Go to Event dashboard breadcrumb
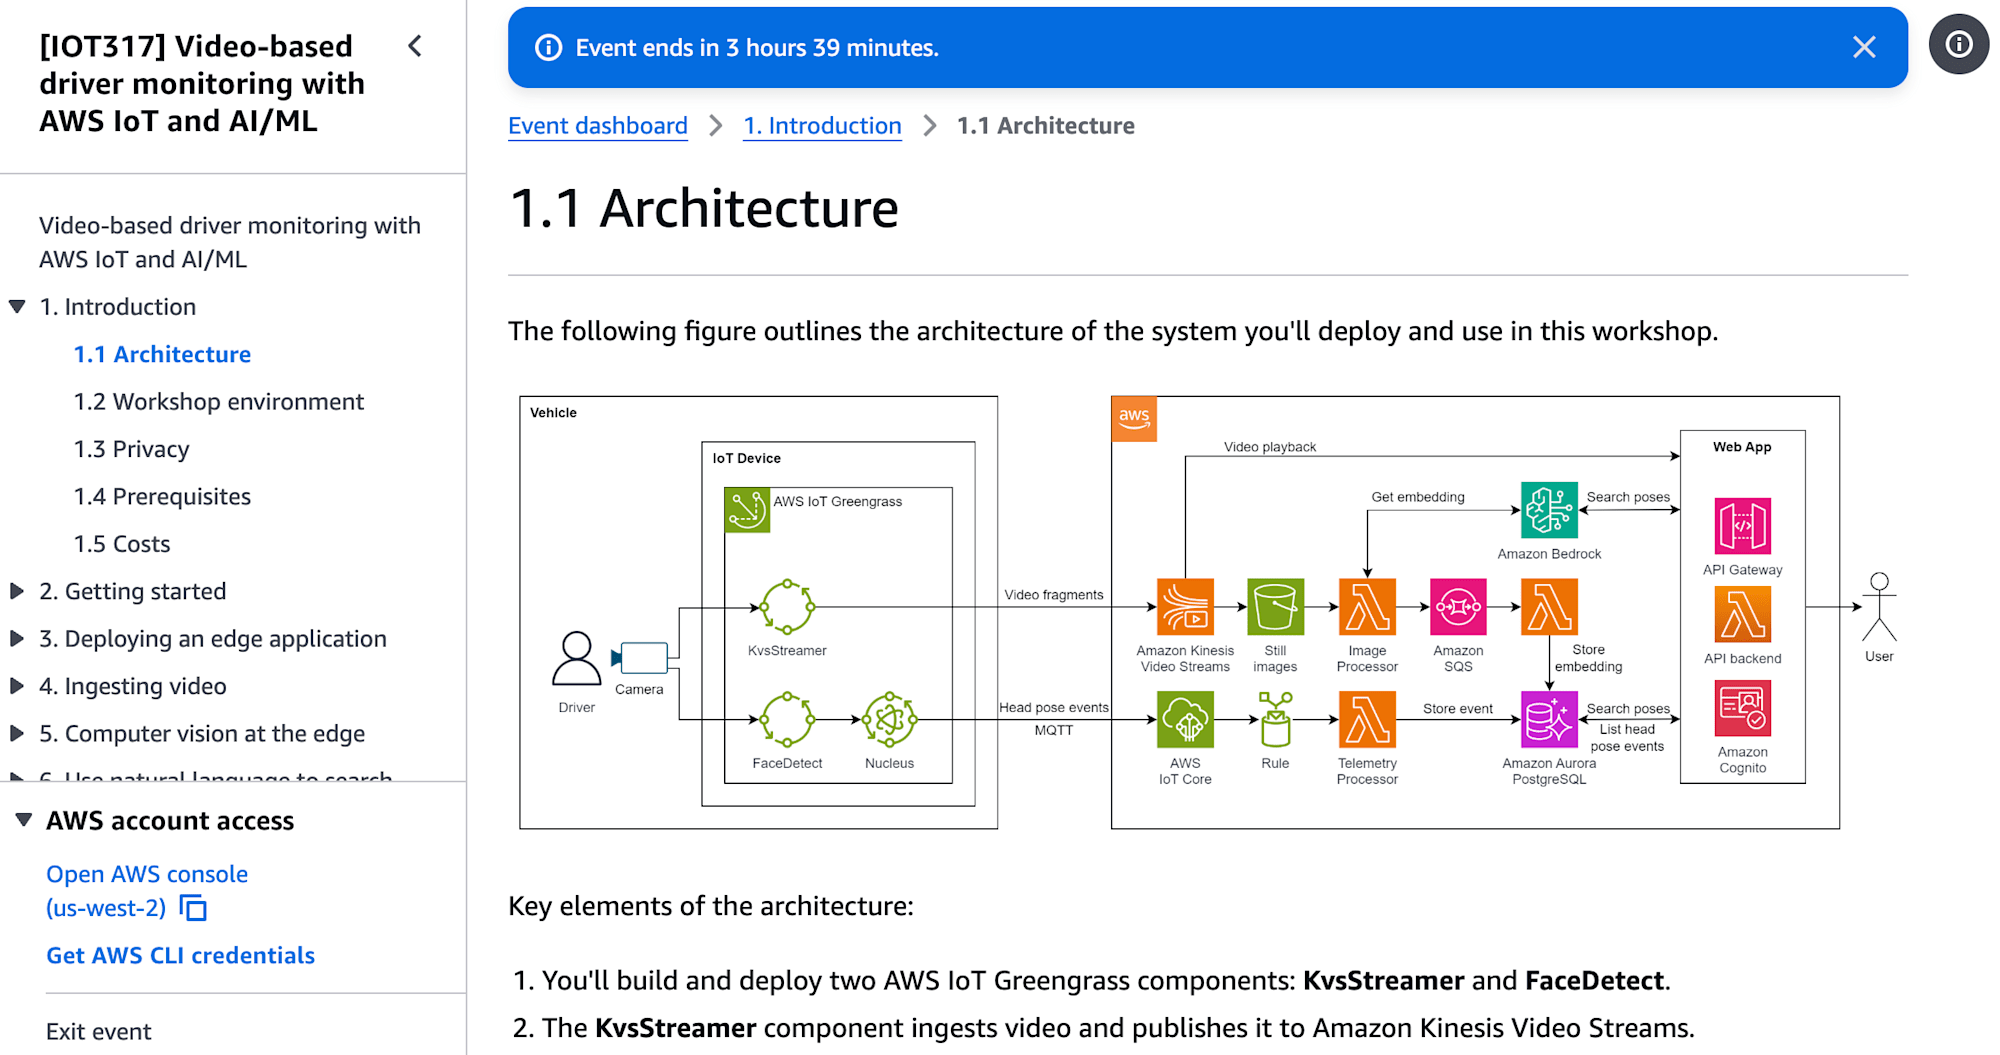This screenshot has width=2000, height=1055. point(598,126)
